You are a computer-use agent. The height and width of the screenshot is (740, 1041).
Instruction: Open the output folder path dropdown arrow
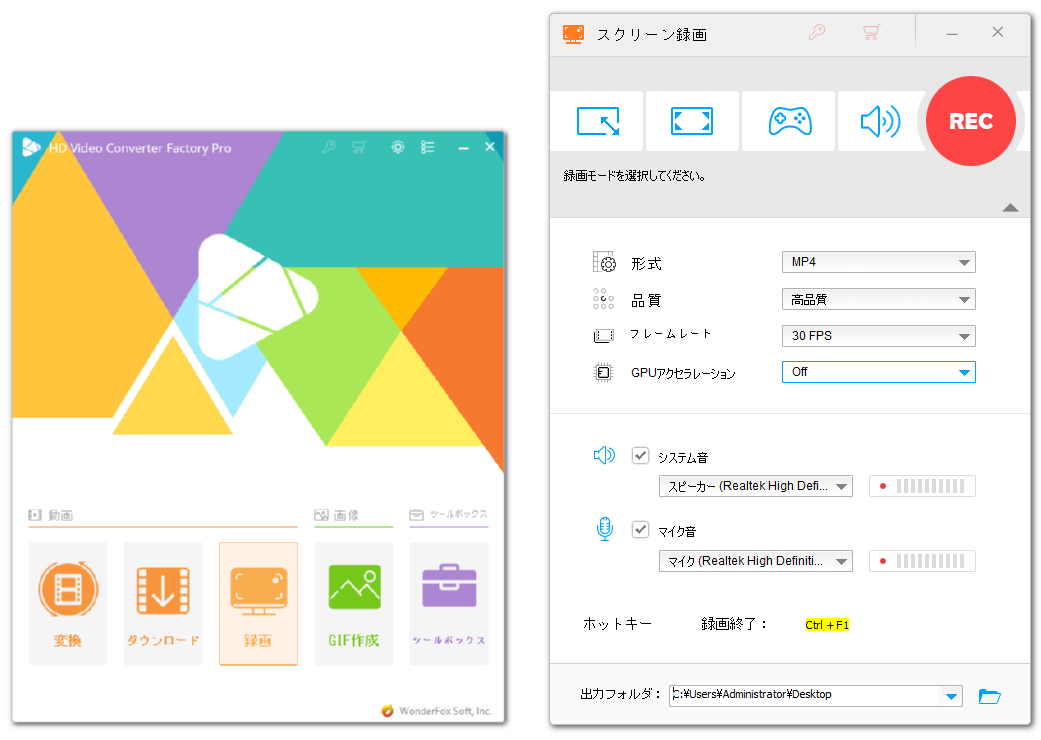point(951,696)
